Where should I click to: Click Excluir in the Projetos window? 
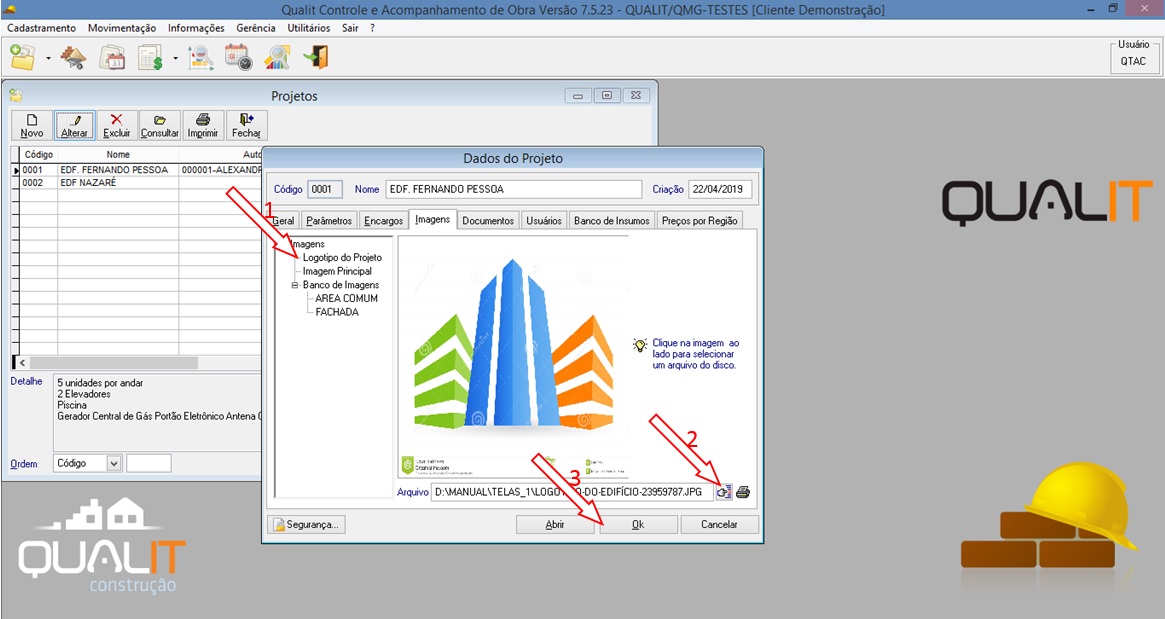coord(117,126)
